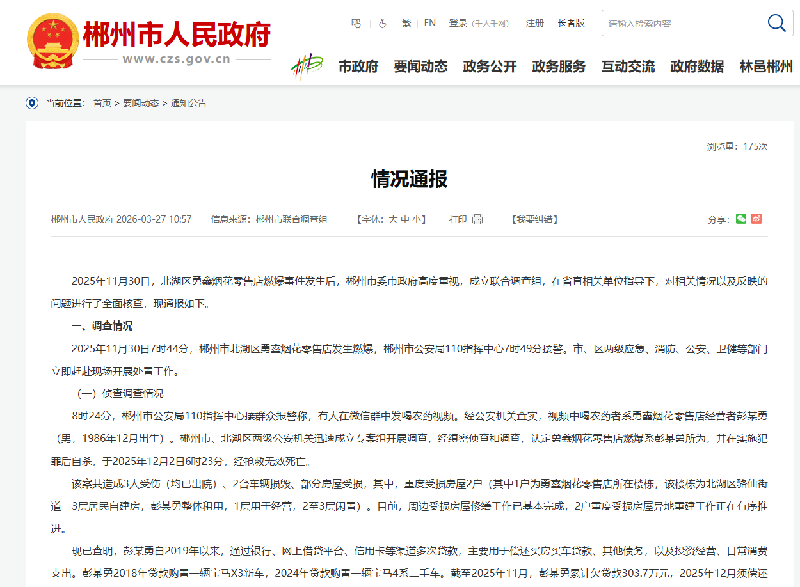Set font size to small (小)
Viewport: 800px width, 587px height.
[x=417, y=218]
